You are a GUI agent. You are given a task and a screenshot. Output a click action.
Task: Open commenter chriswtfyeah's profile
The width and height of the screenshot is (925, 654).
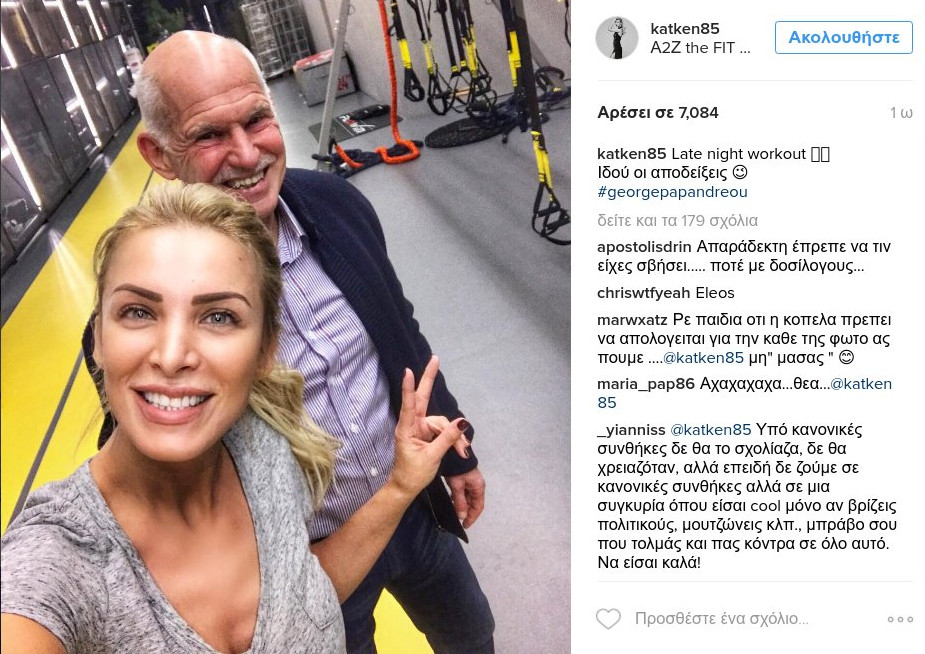tap(643, 293)
